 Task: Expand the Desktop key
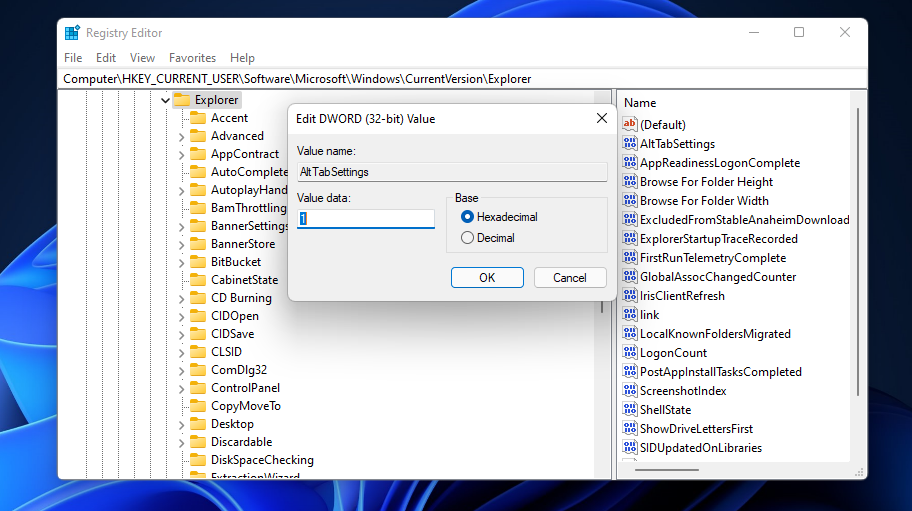(x=181, y=425)
